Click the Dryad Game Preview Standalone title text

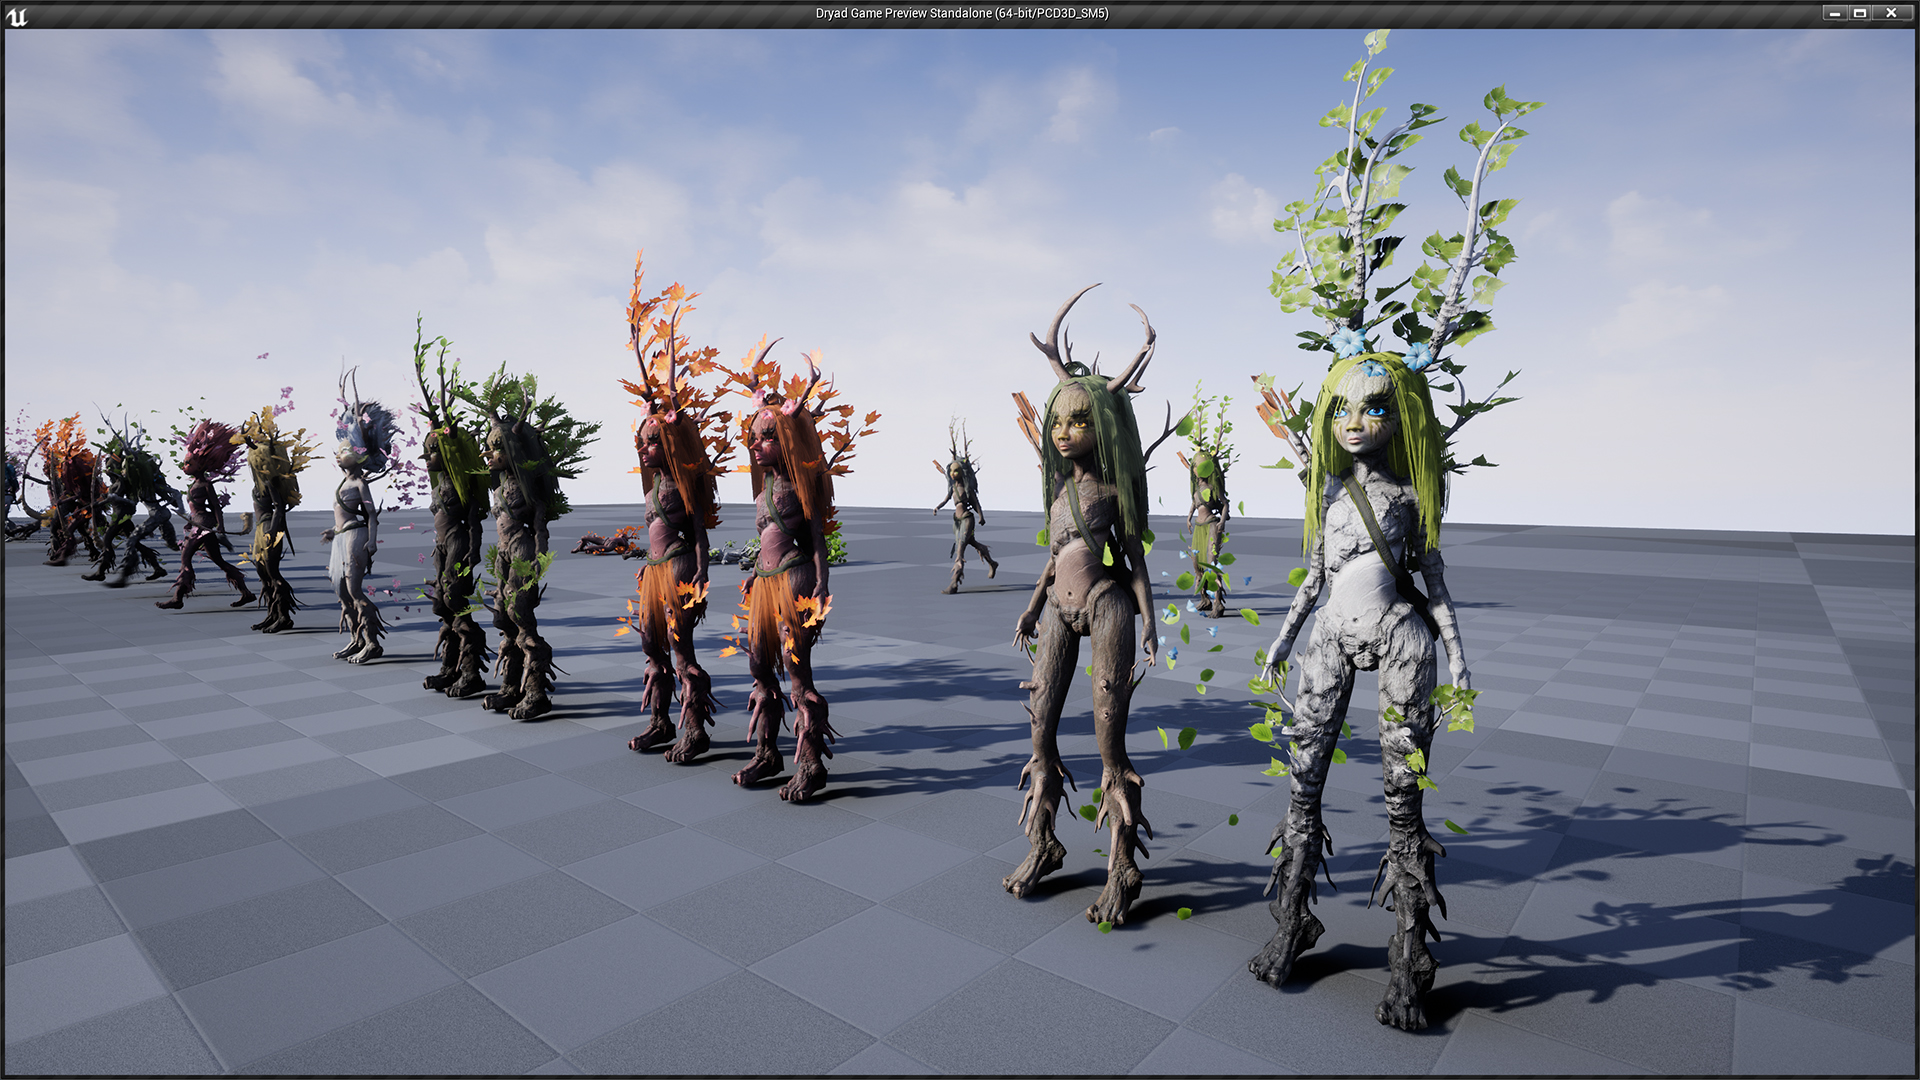[960, 14]
